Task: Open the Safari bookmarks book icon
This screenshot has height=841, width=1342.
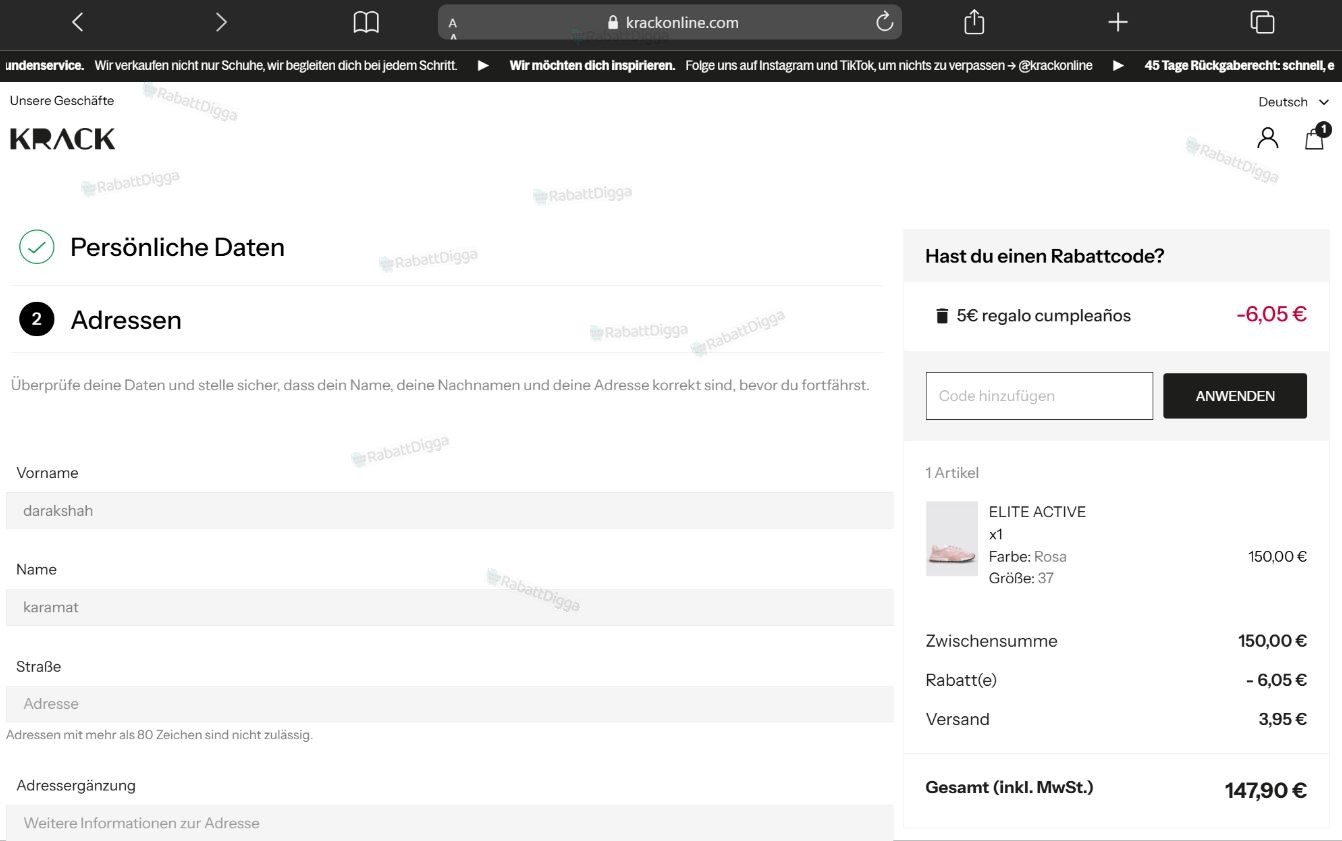Action: (366, 22)
